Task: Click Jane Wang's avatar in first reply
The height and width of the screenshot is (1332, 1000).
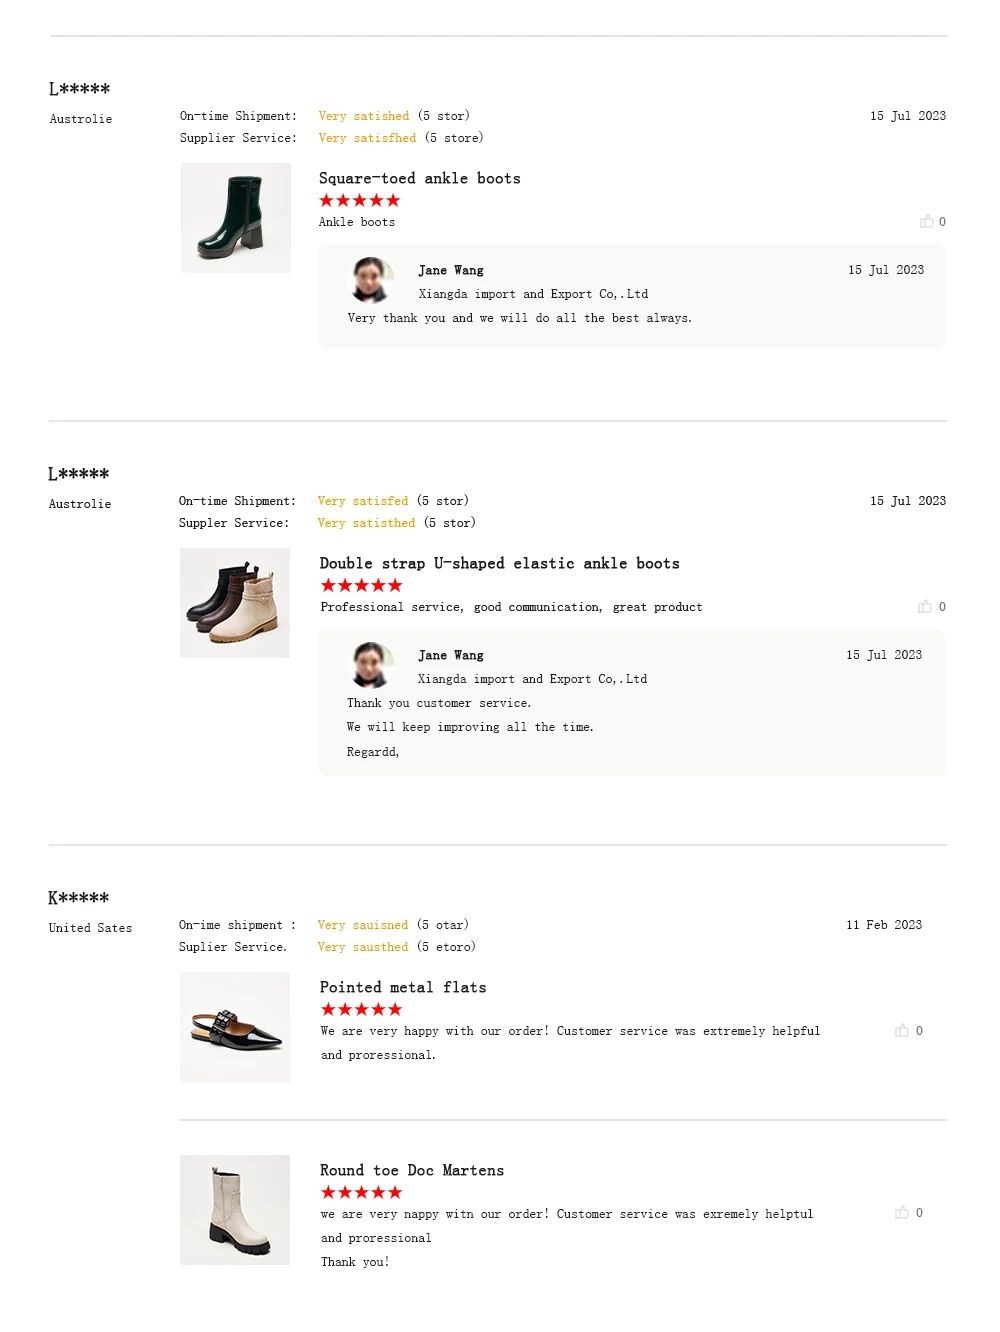Action: (x=371, y=280)
